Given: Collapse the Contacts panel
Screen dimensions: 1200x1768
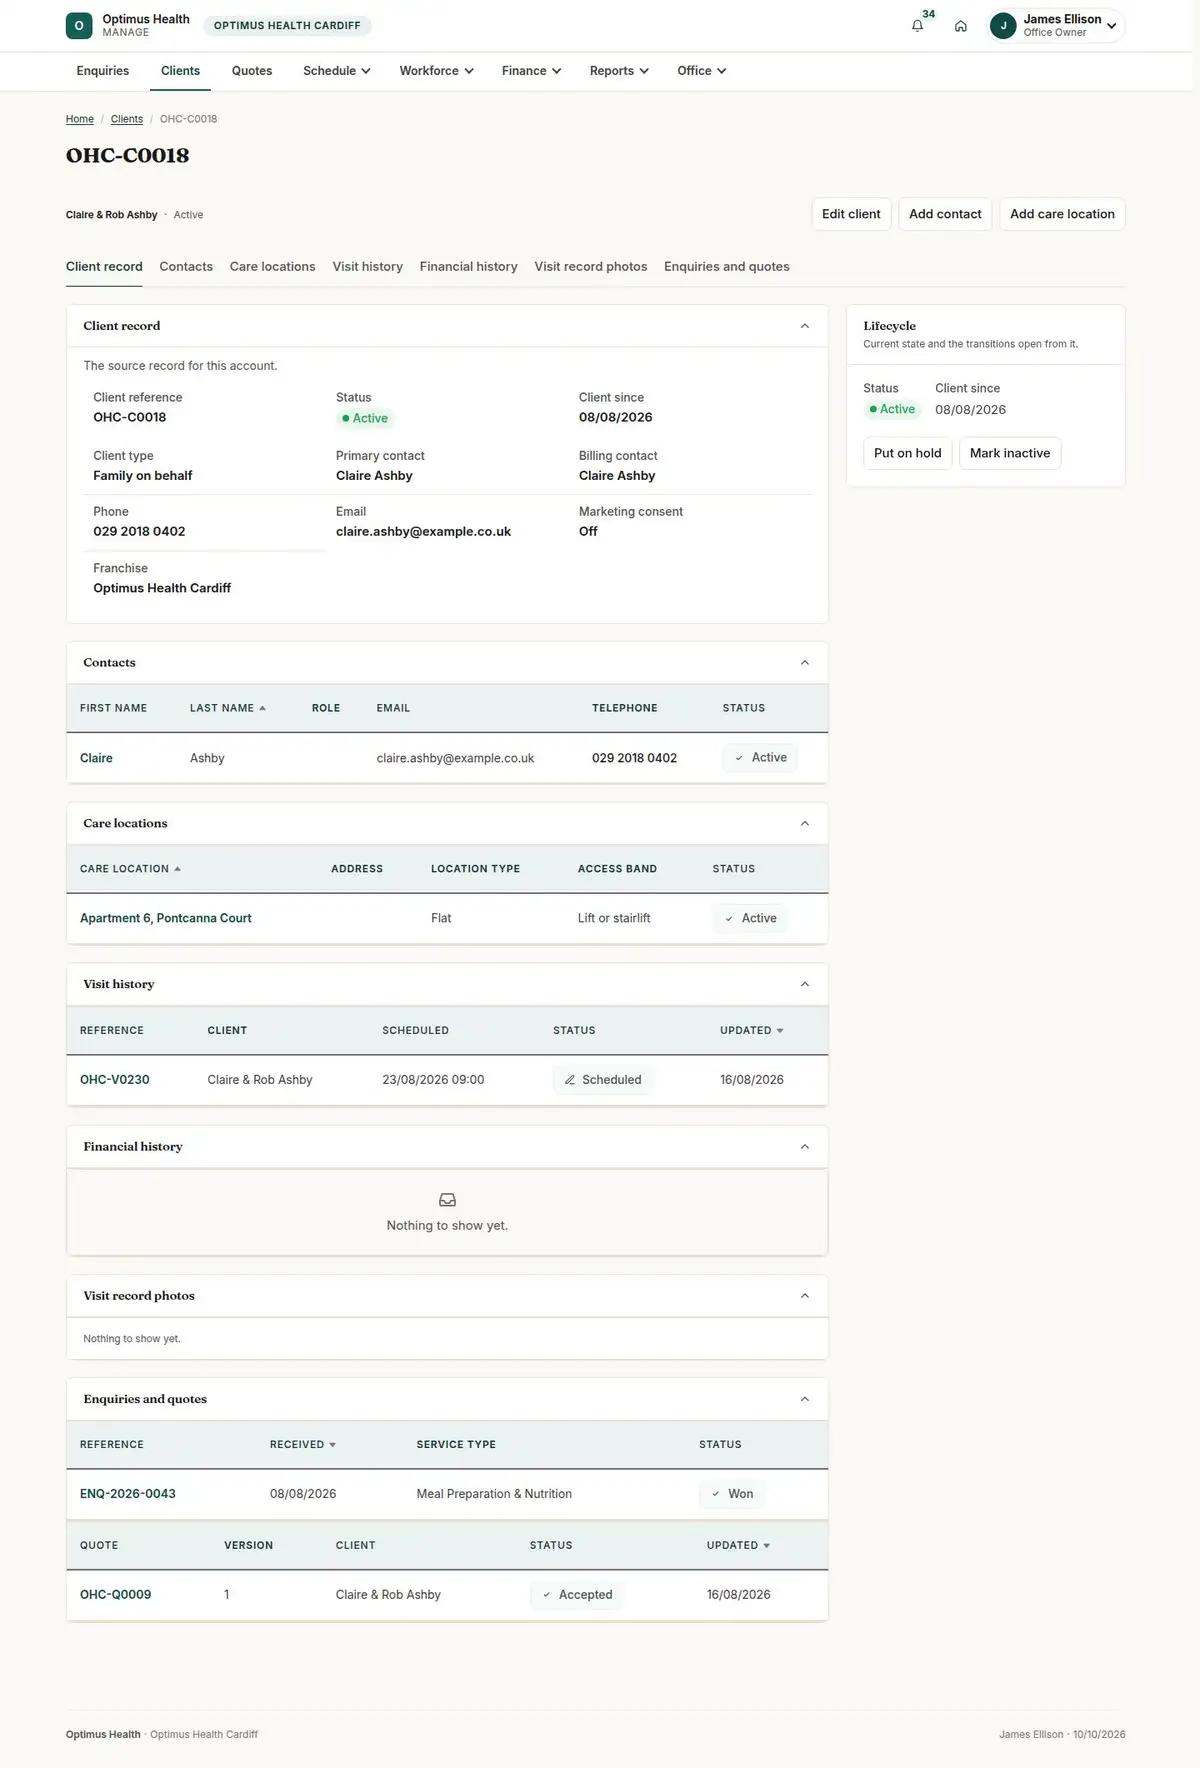Looking at the screenshot, I should [x=805, y=663].
